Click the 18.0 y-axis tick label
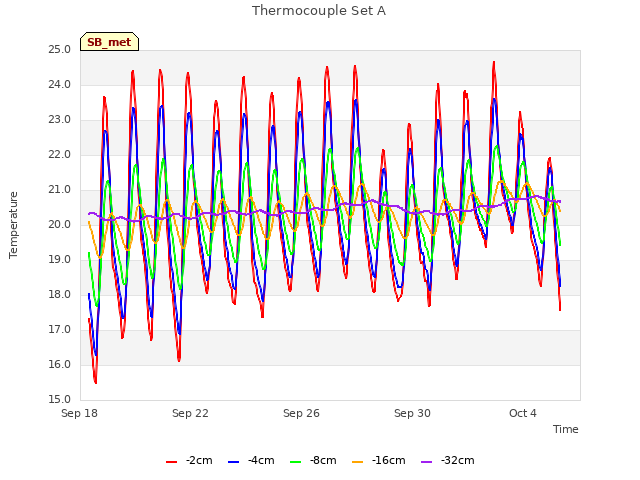 pos(60,295)
